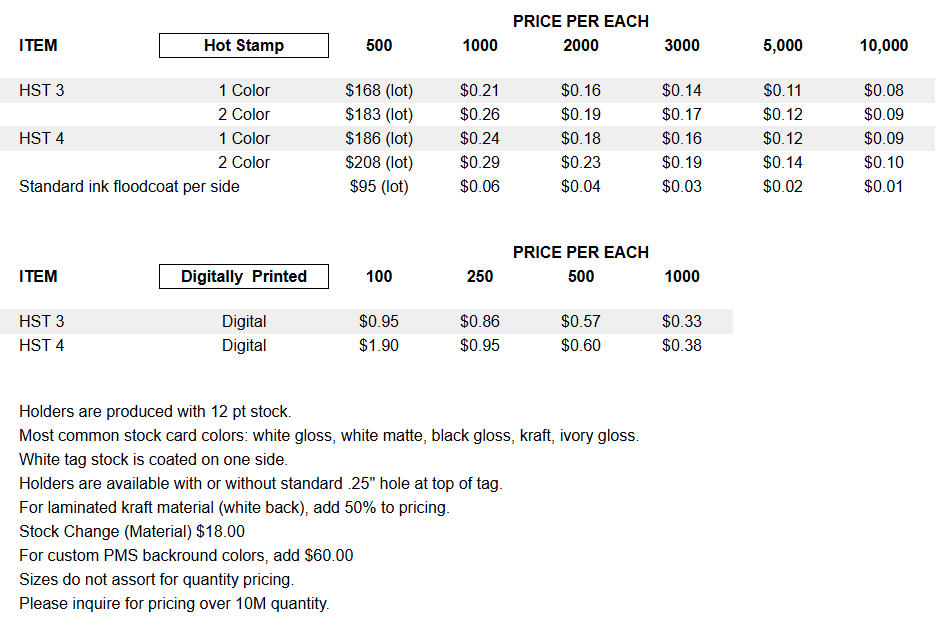Click the 250 quantity column header
Image resolution: width=942 pixels, height=628 pixels.
click(480, 276)
